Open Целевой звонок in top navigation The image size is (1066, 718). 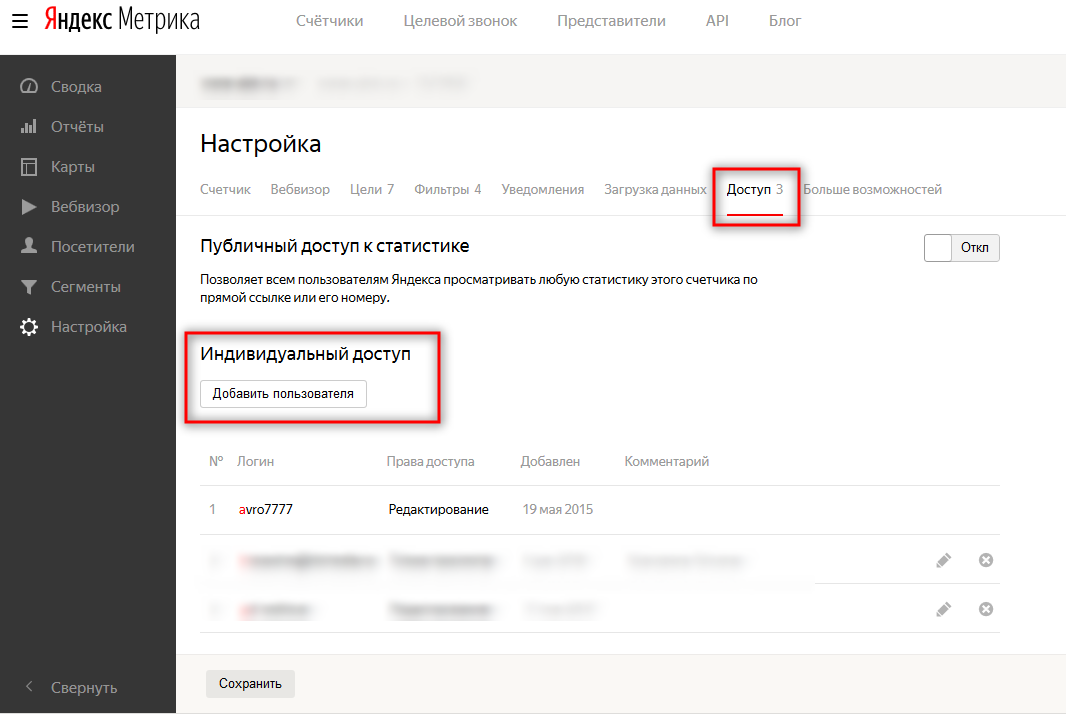460,21
